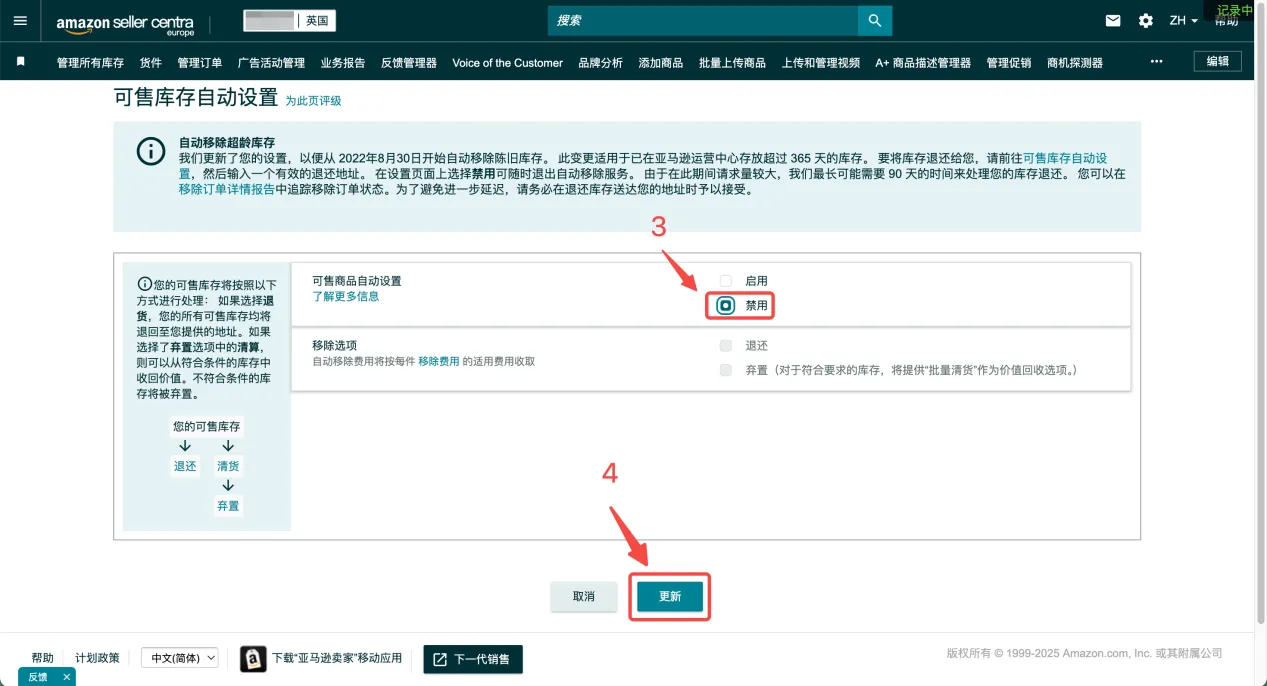Select the 禁用 radio option

coord(726,305)
